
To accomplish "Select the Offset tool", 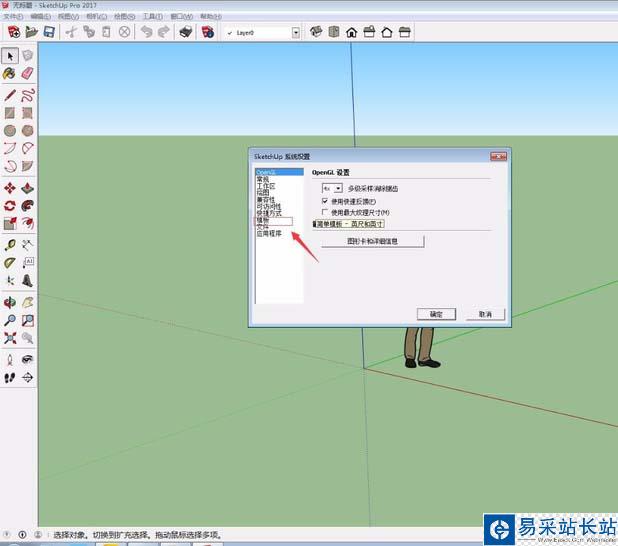I will [27, 223].
